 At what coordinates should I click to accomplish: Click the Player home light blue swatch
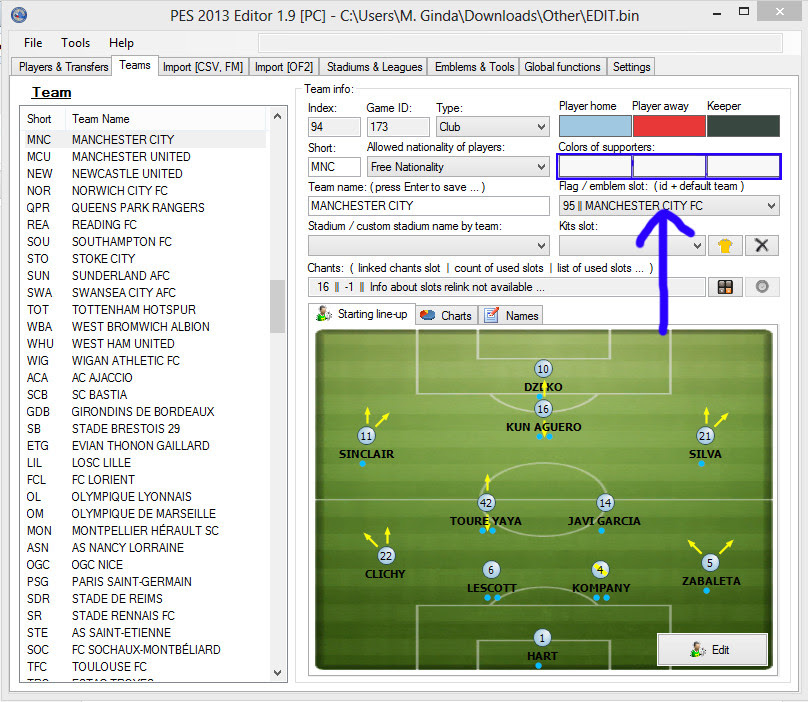point(595,126)
